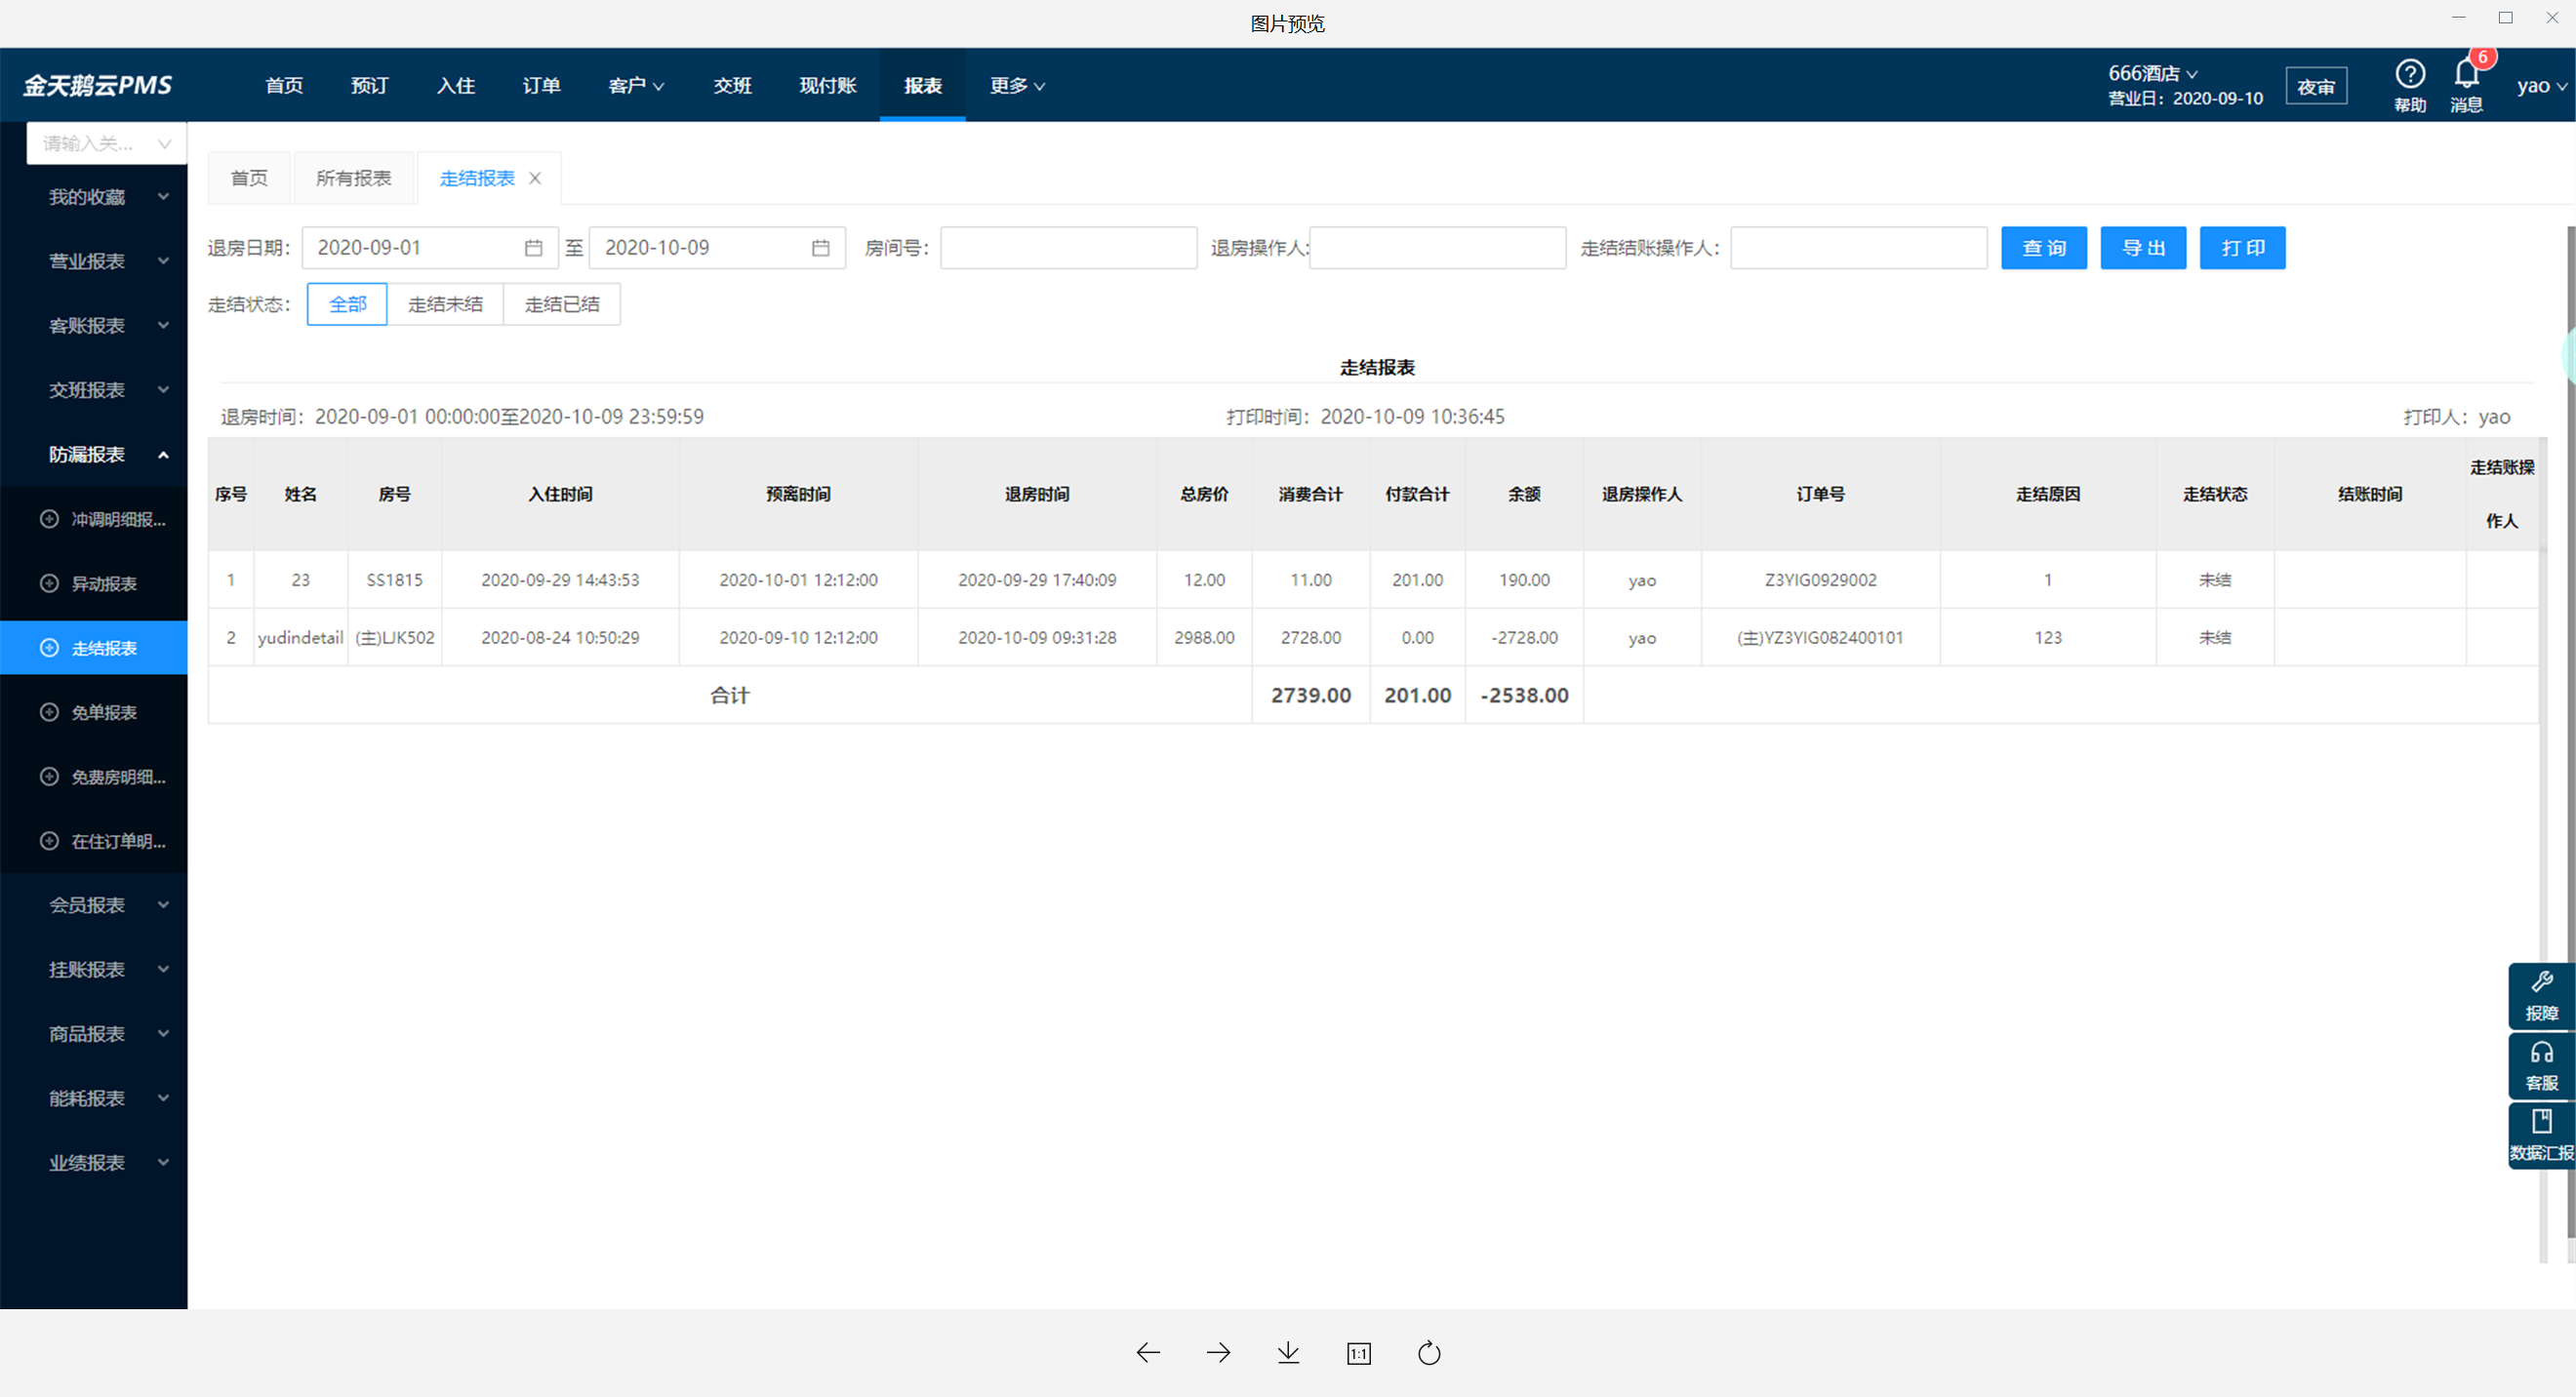
Task: Focus the 退房操作人 input field
Action: click(x=1437, y=248)
